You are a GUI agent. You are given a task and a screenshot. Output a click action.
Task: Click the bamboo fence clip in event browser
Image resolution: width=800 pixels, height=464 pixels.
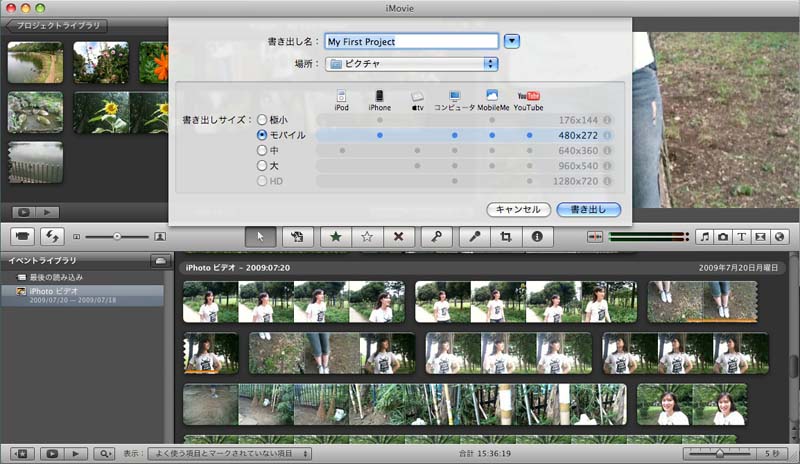point(405,404)
